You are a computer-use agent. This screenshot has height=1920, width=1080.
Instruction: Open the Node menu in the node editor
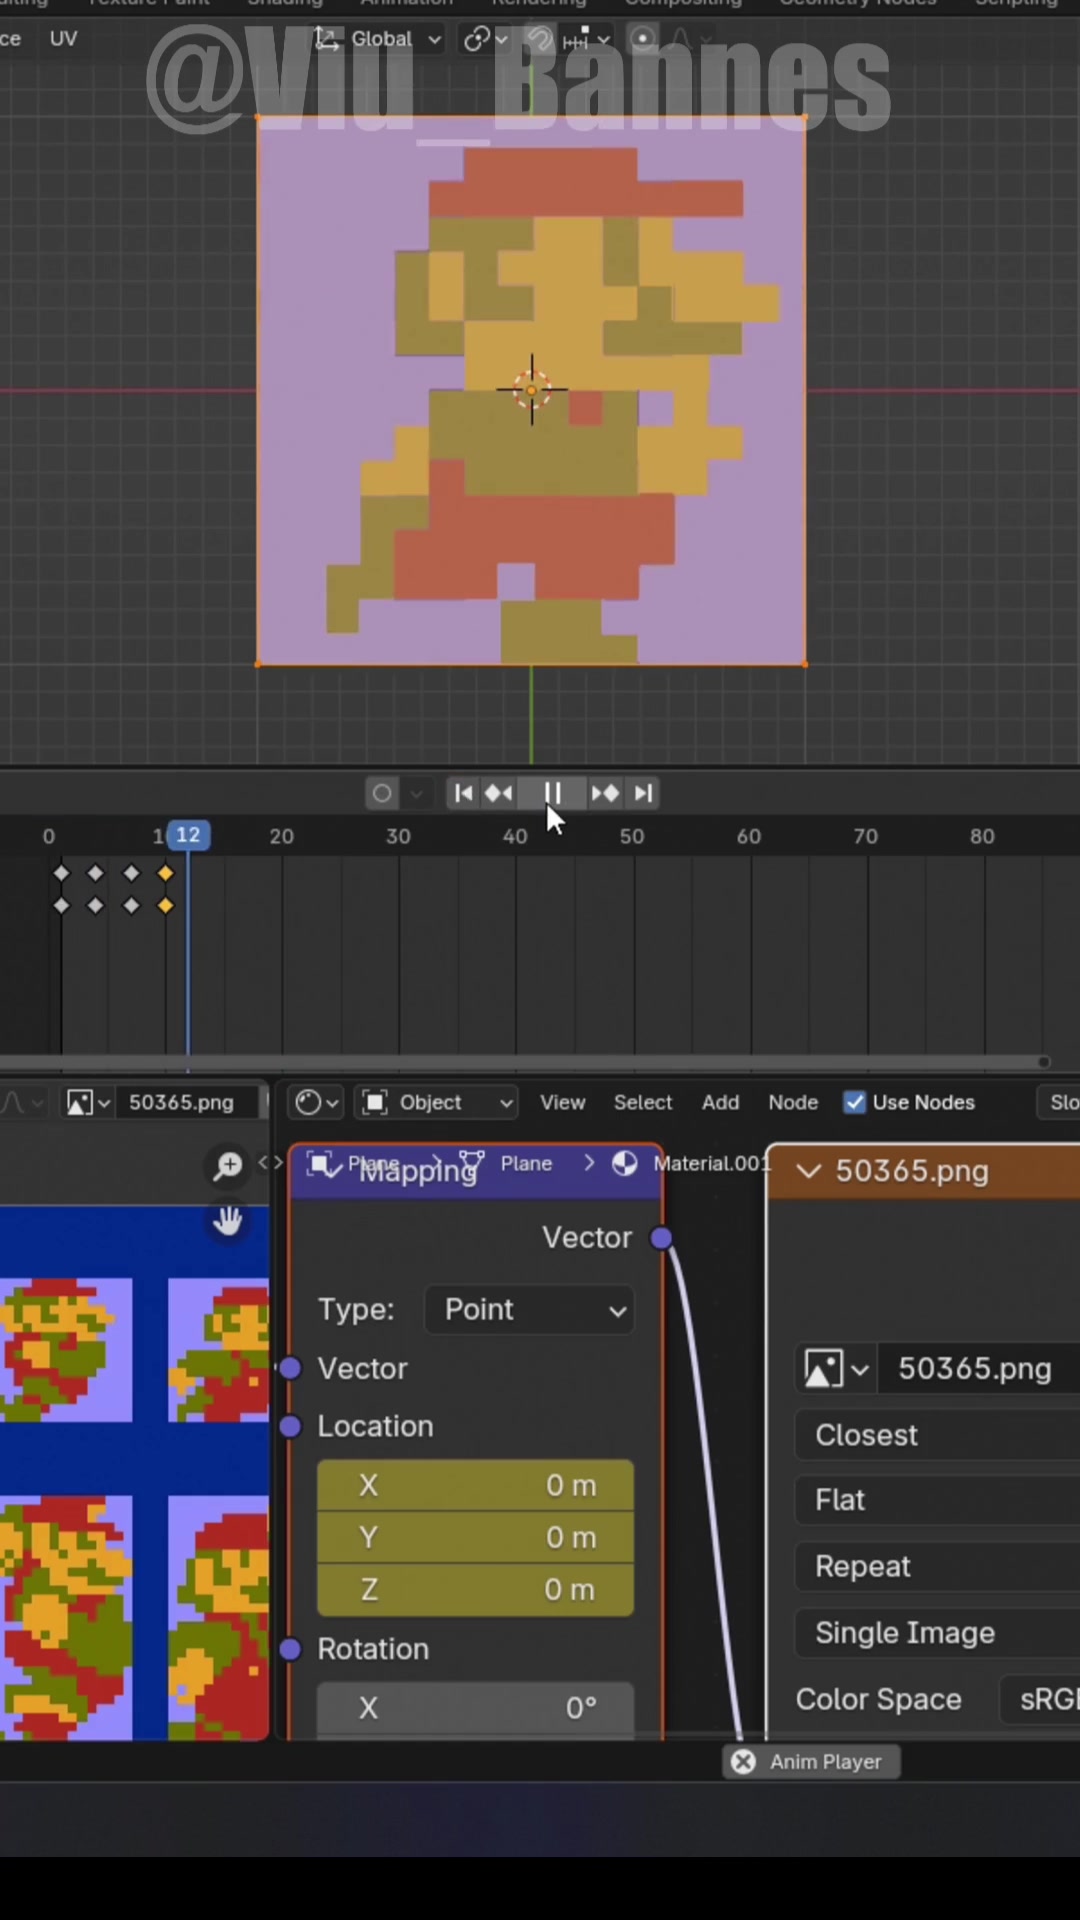[x=793, y=1102]
